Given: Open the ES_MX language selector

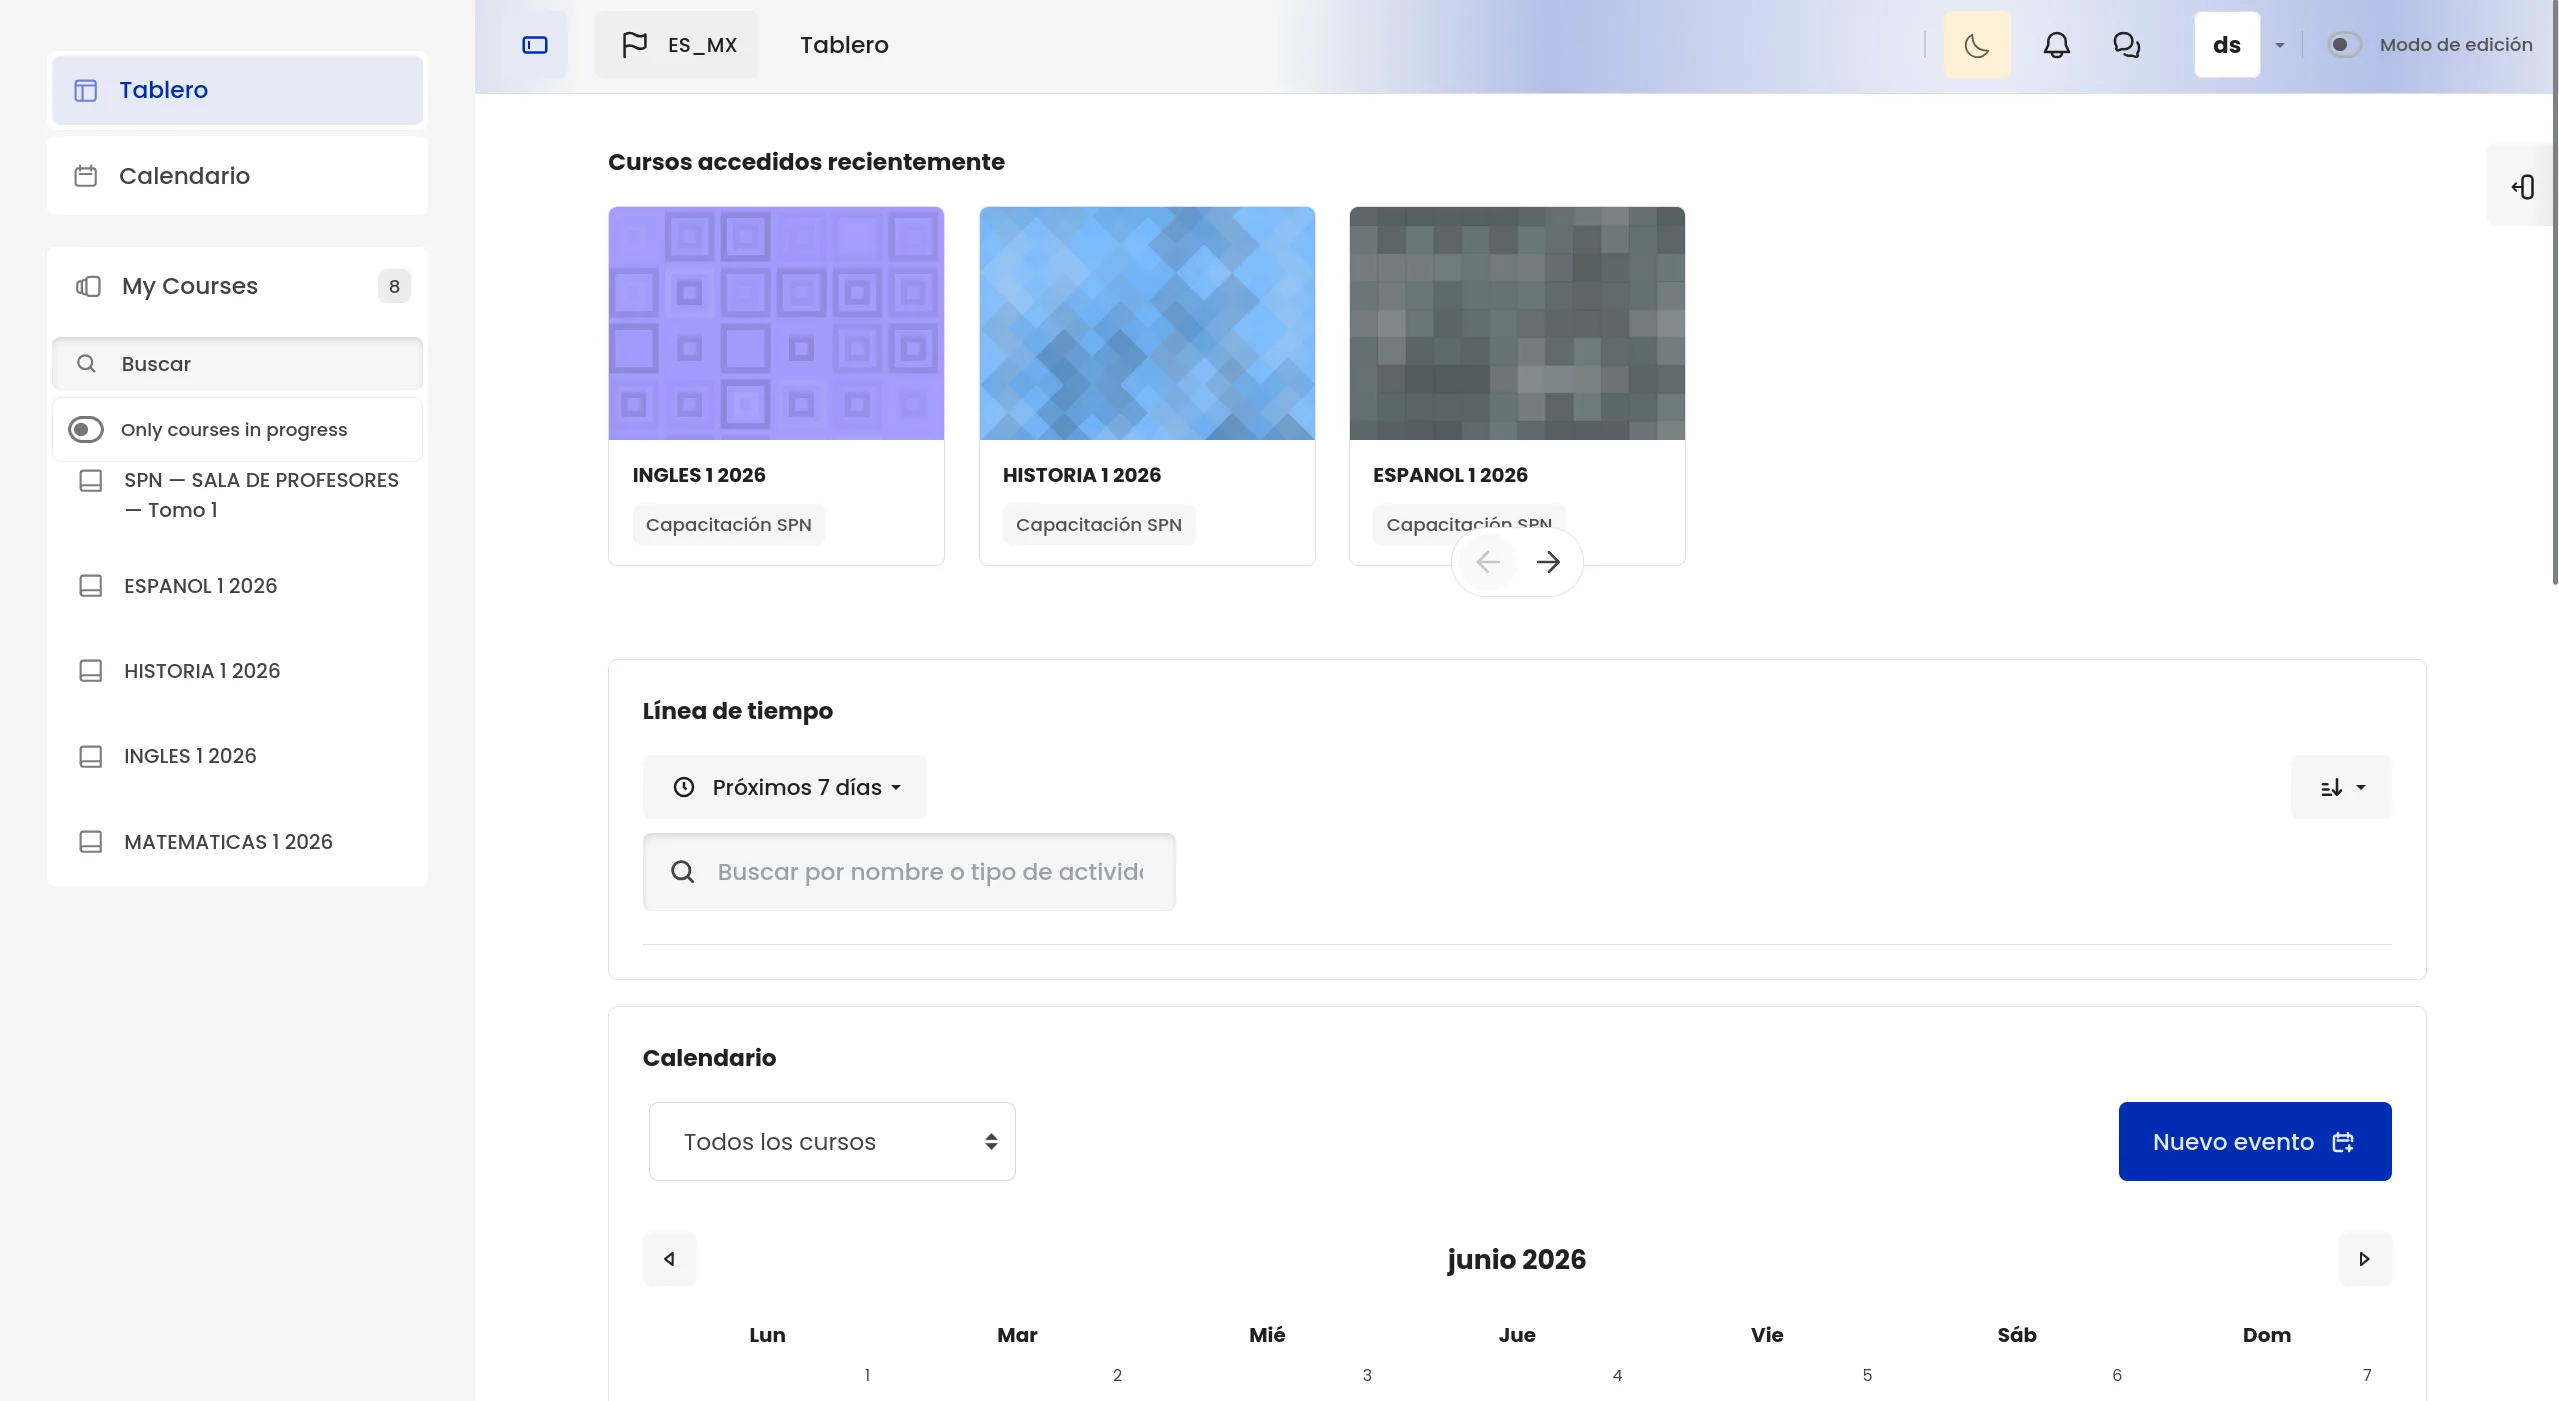Looking at the screenshot, I should coord(676,45).
